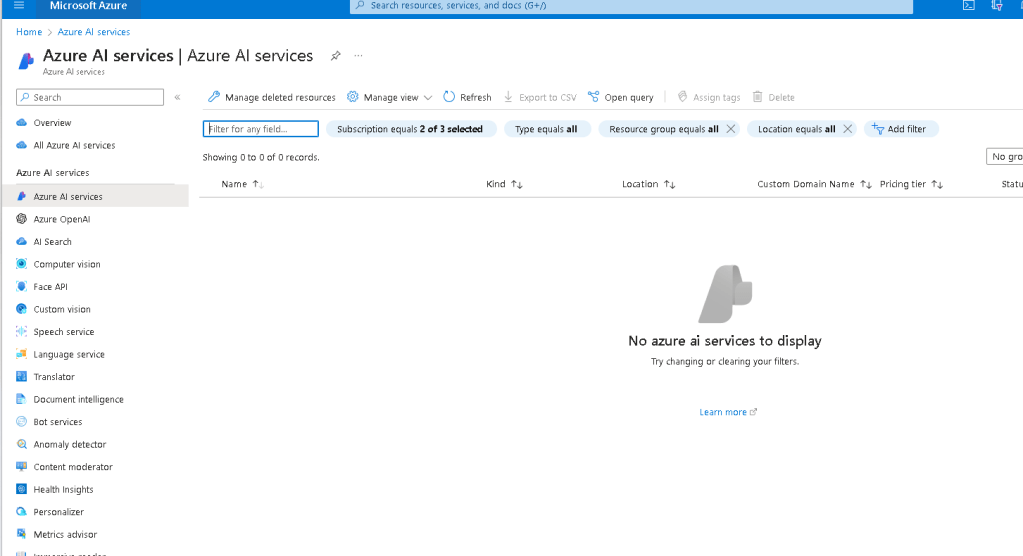1023x556 pixels.
Task: Click the Bot services icon
Action: (22, 422)
